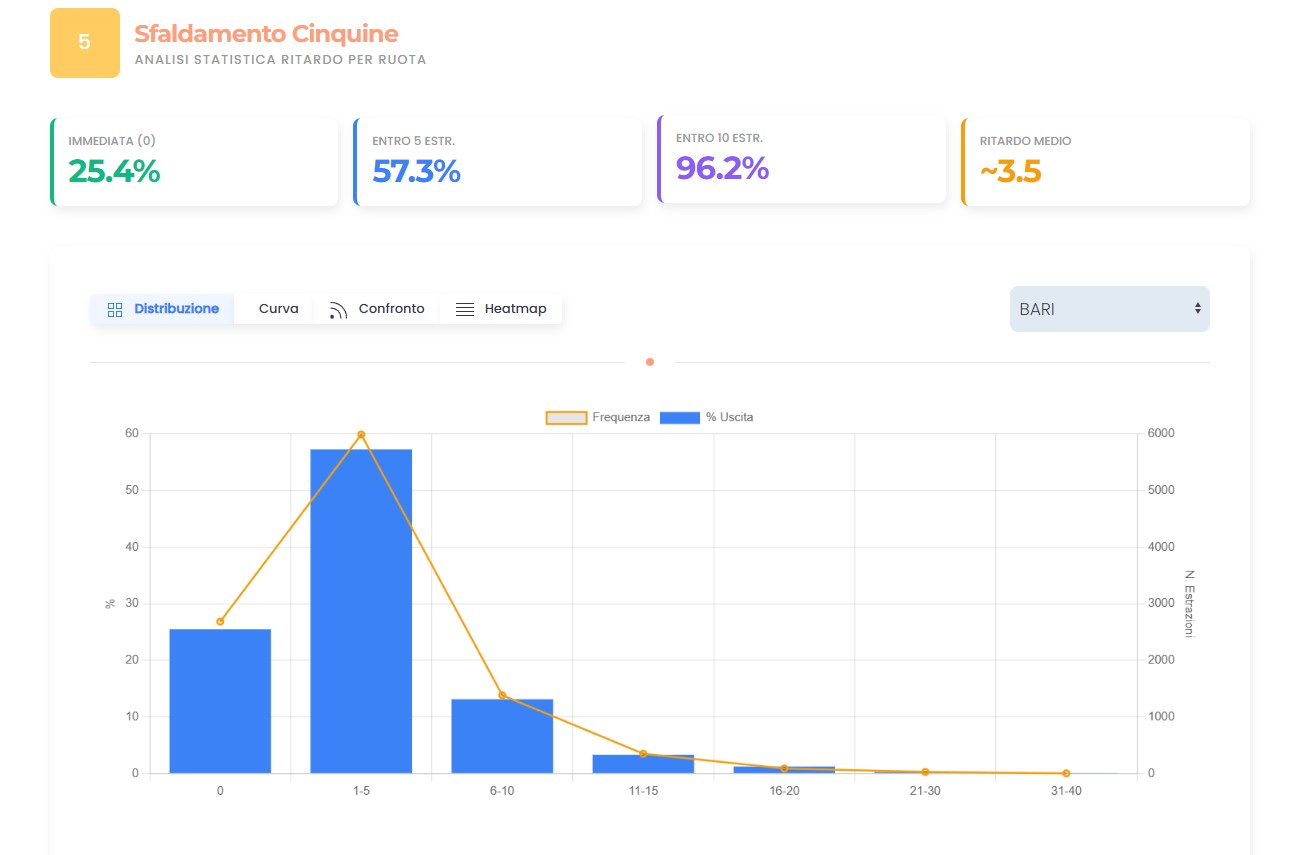Toggle the Frequenza legend series
Viewport: 1297px width, 855px height.
coord(620,417)
